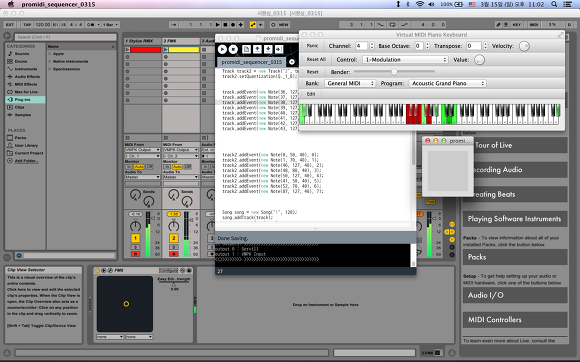Toggle the metronome button

(92, 25)
